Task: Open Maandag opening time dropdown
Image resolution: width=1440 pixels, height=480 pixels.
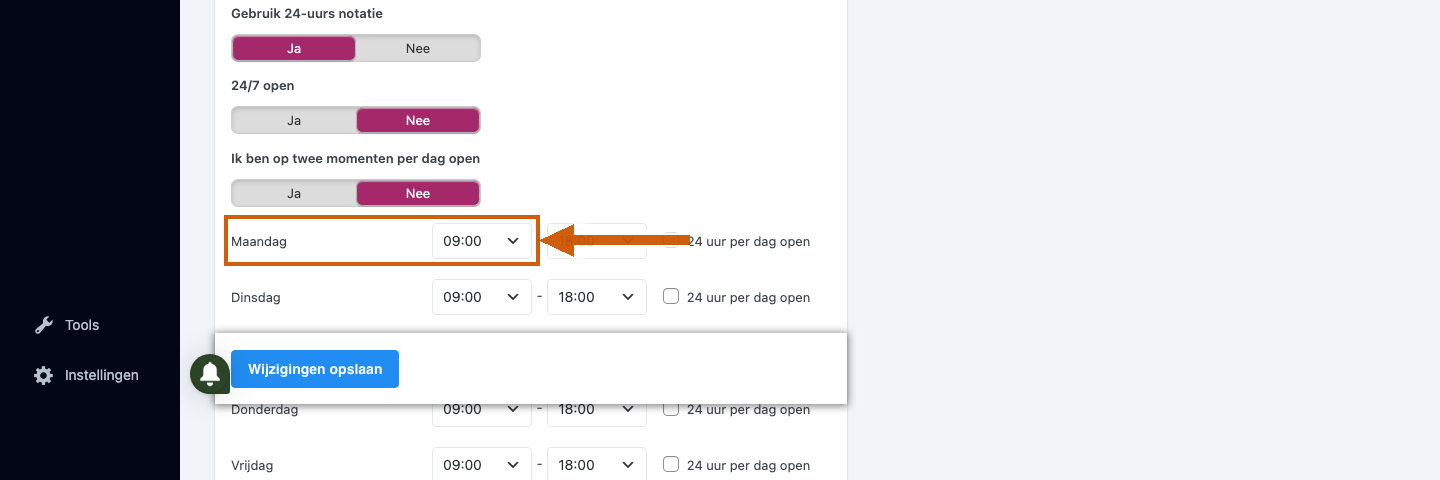Action: (x=482, y=241)
